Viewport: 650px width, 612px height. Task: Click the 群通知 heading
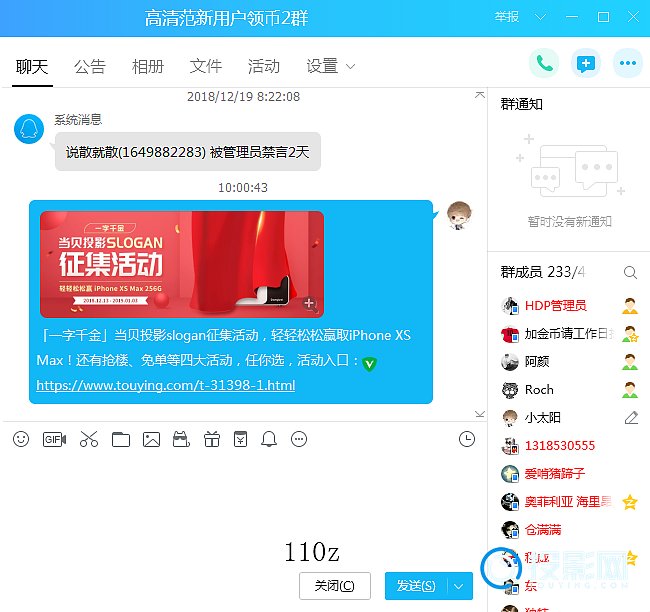[x=521, y=104]
